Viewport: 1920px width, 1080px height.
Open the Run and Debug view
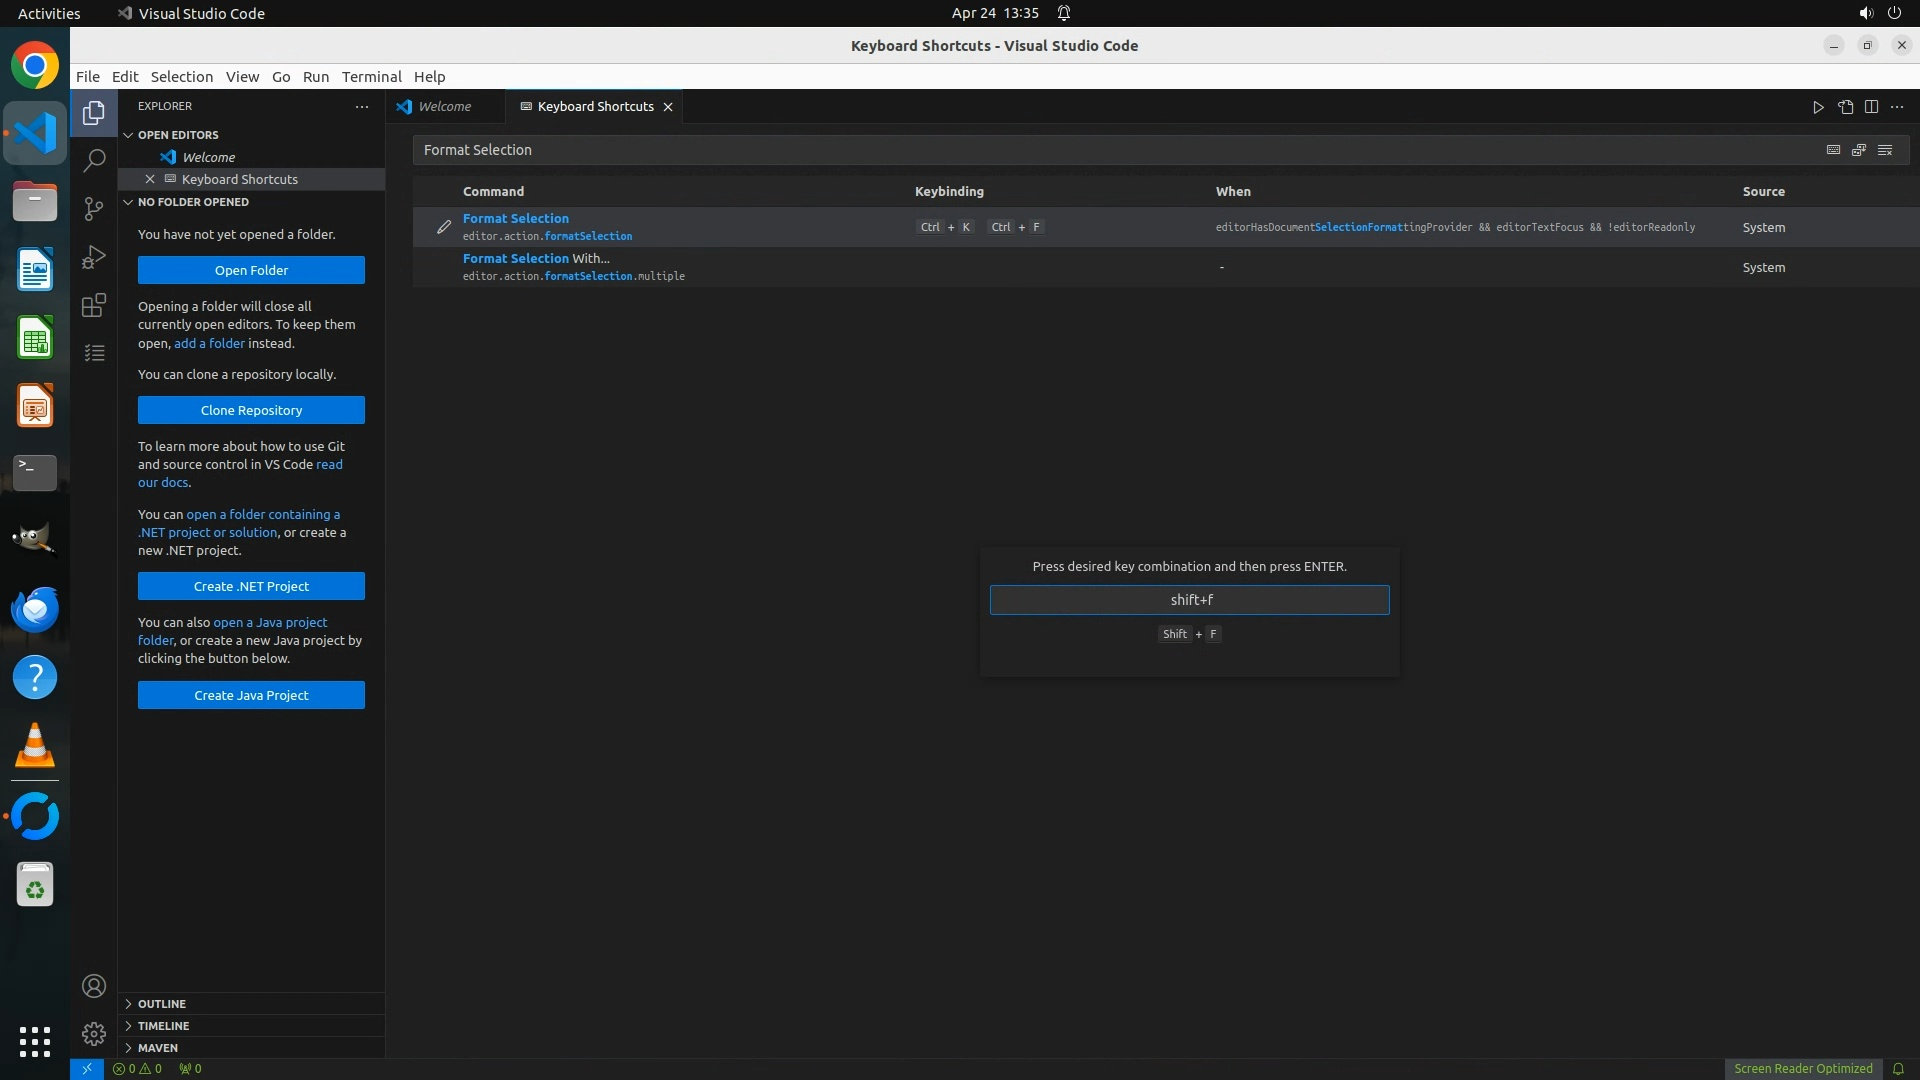click(94, 257)
